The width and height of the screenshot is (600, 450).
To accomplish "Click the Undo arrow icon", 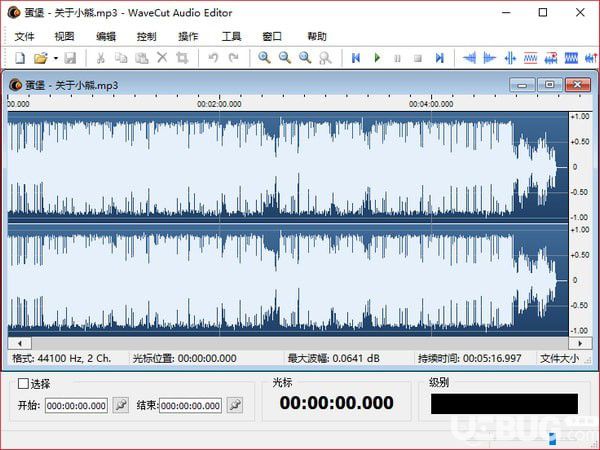I will coord(213,58).
